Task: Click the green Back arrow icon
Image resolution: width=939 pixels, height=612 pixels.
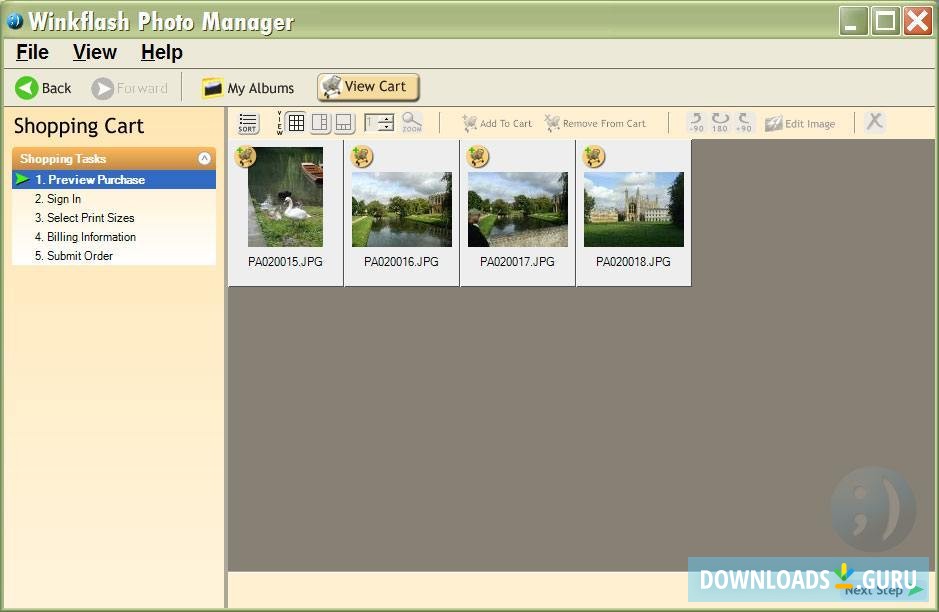Action: (x=26, y=88)
